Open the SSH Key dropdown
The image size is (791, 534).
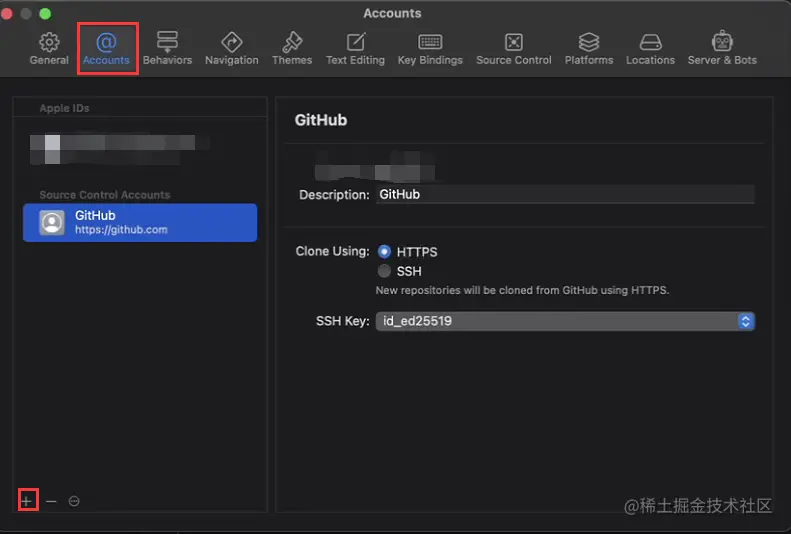point(565,321)
